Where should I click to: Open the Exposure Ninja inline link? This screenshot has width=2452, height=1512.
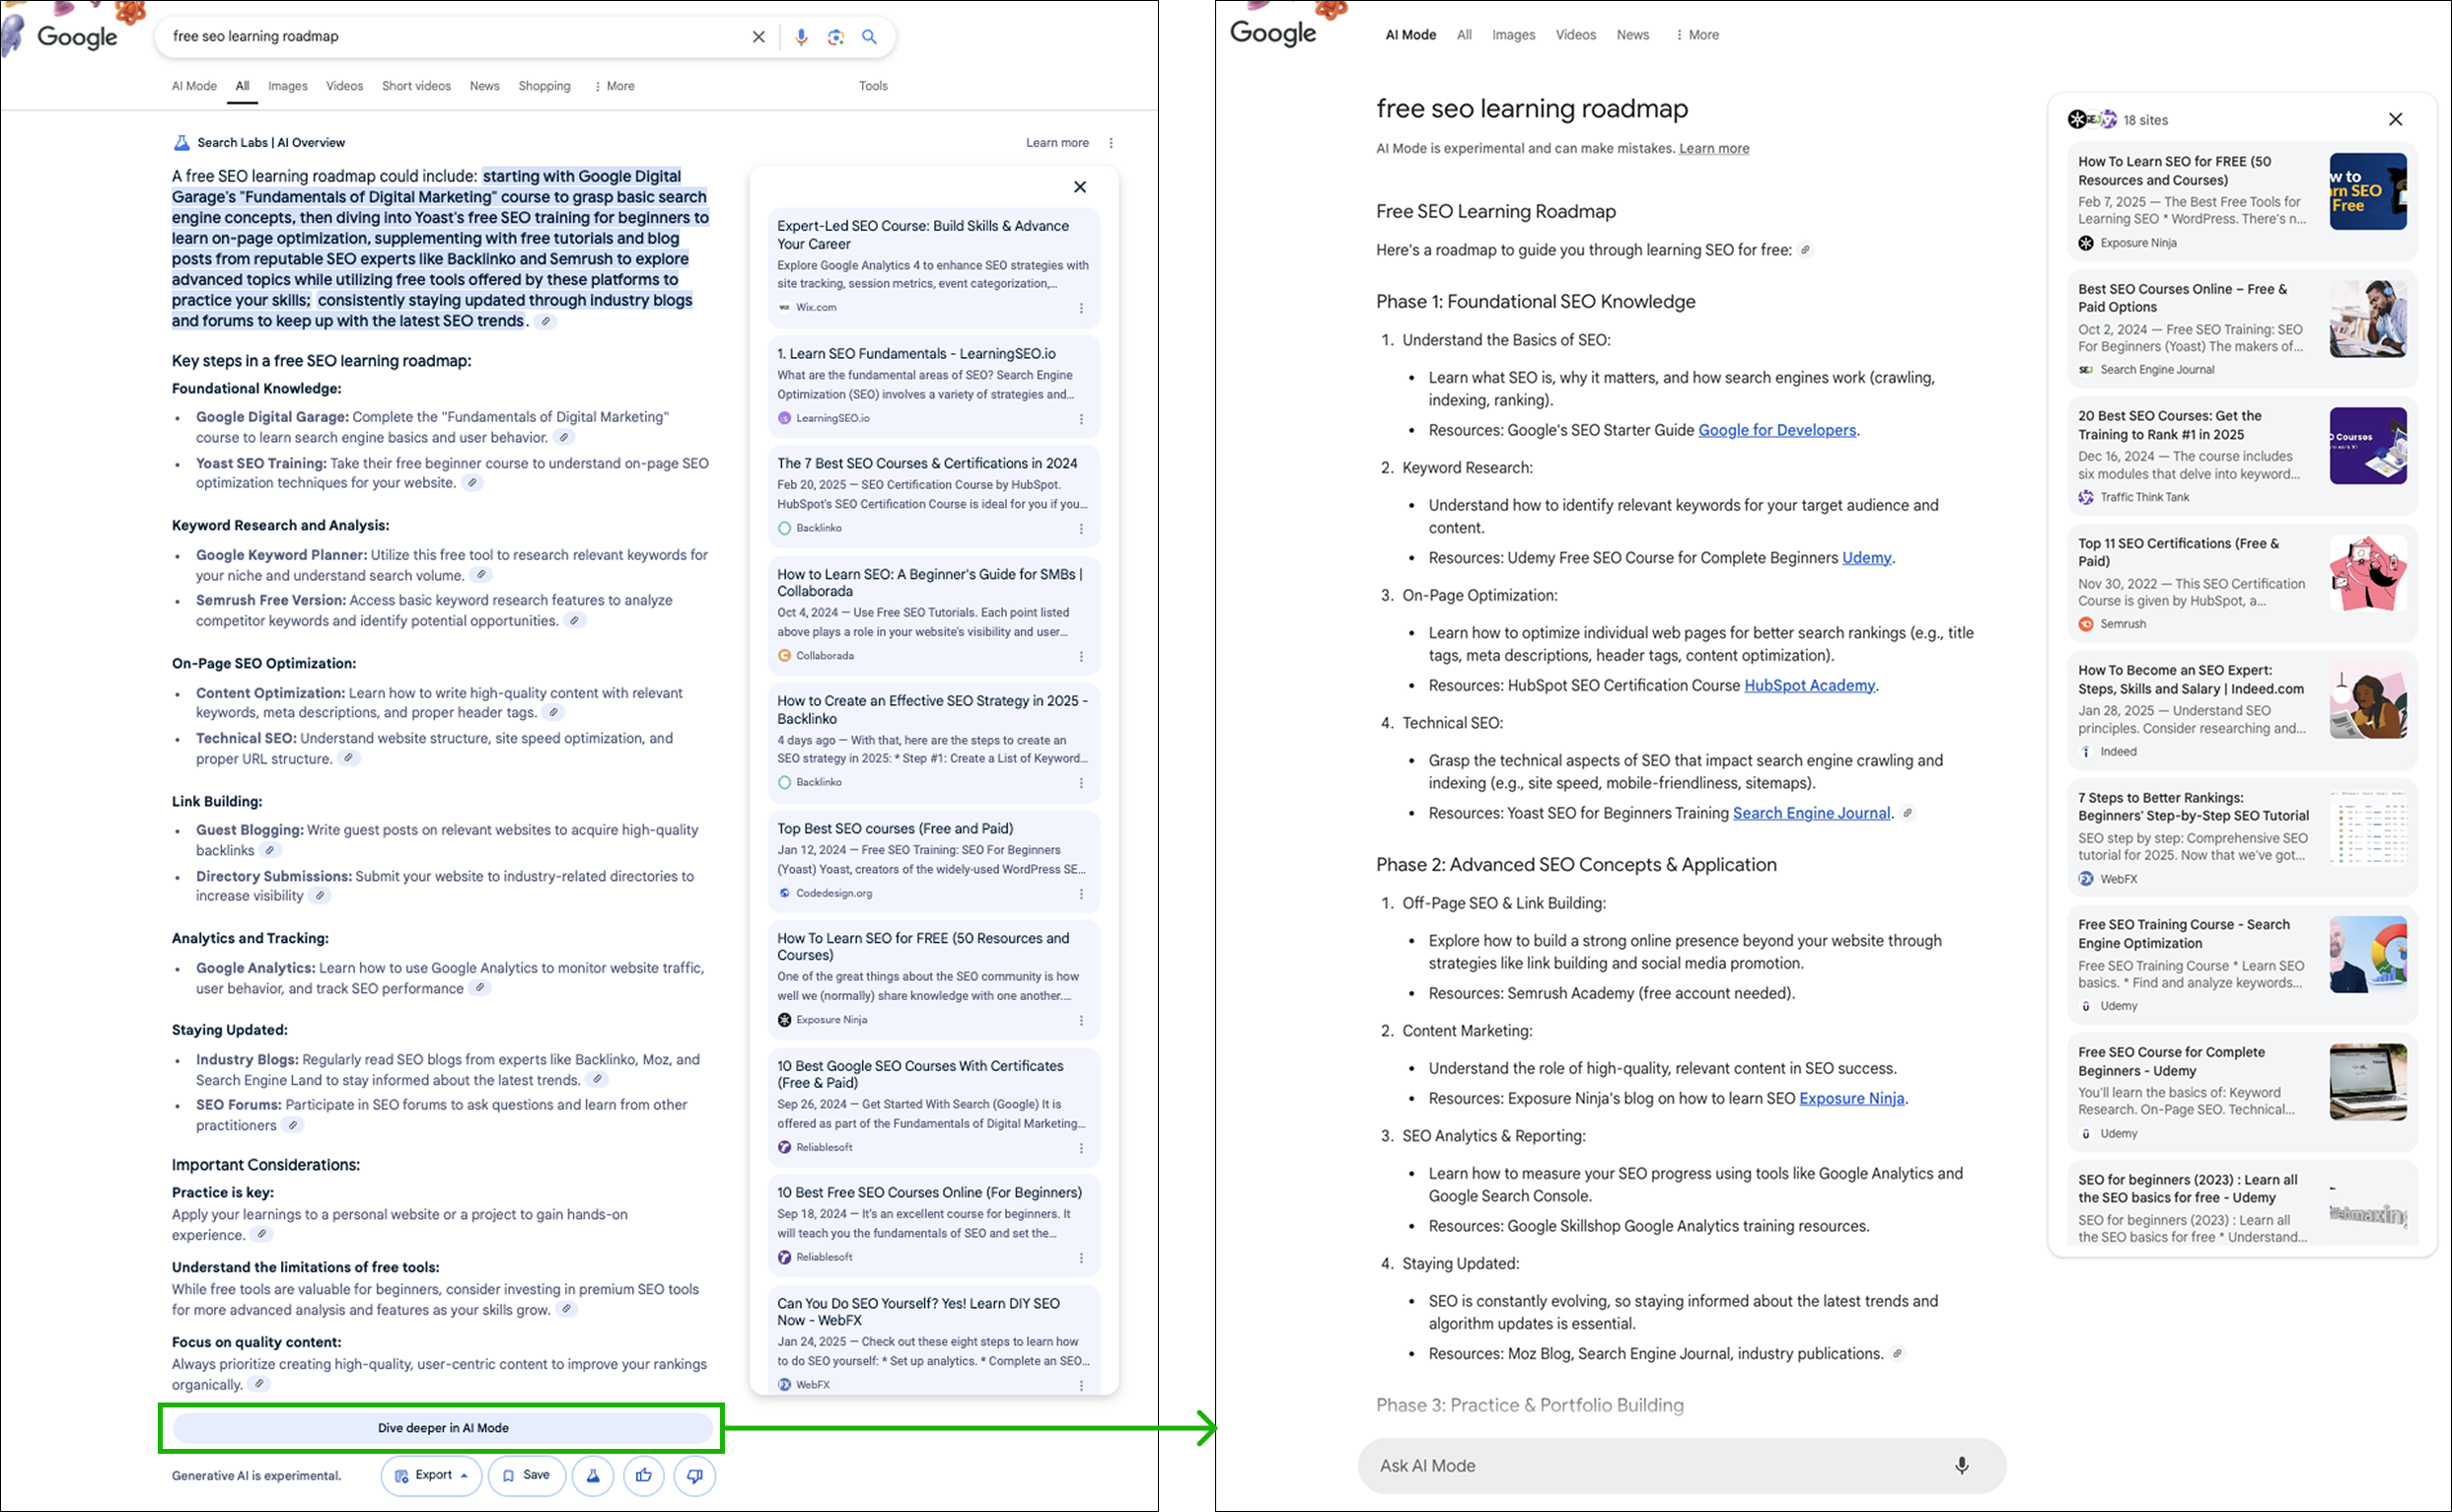point(1851,1098)
